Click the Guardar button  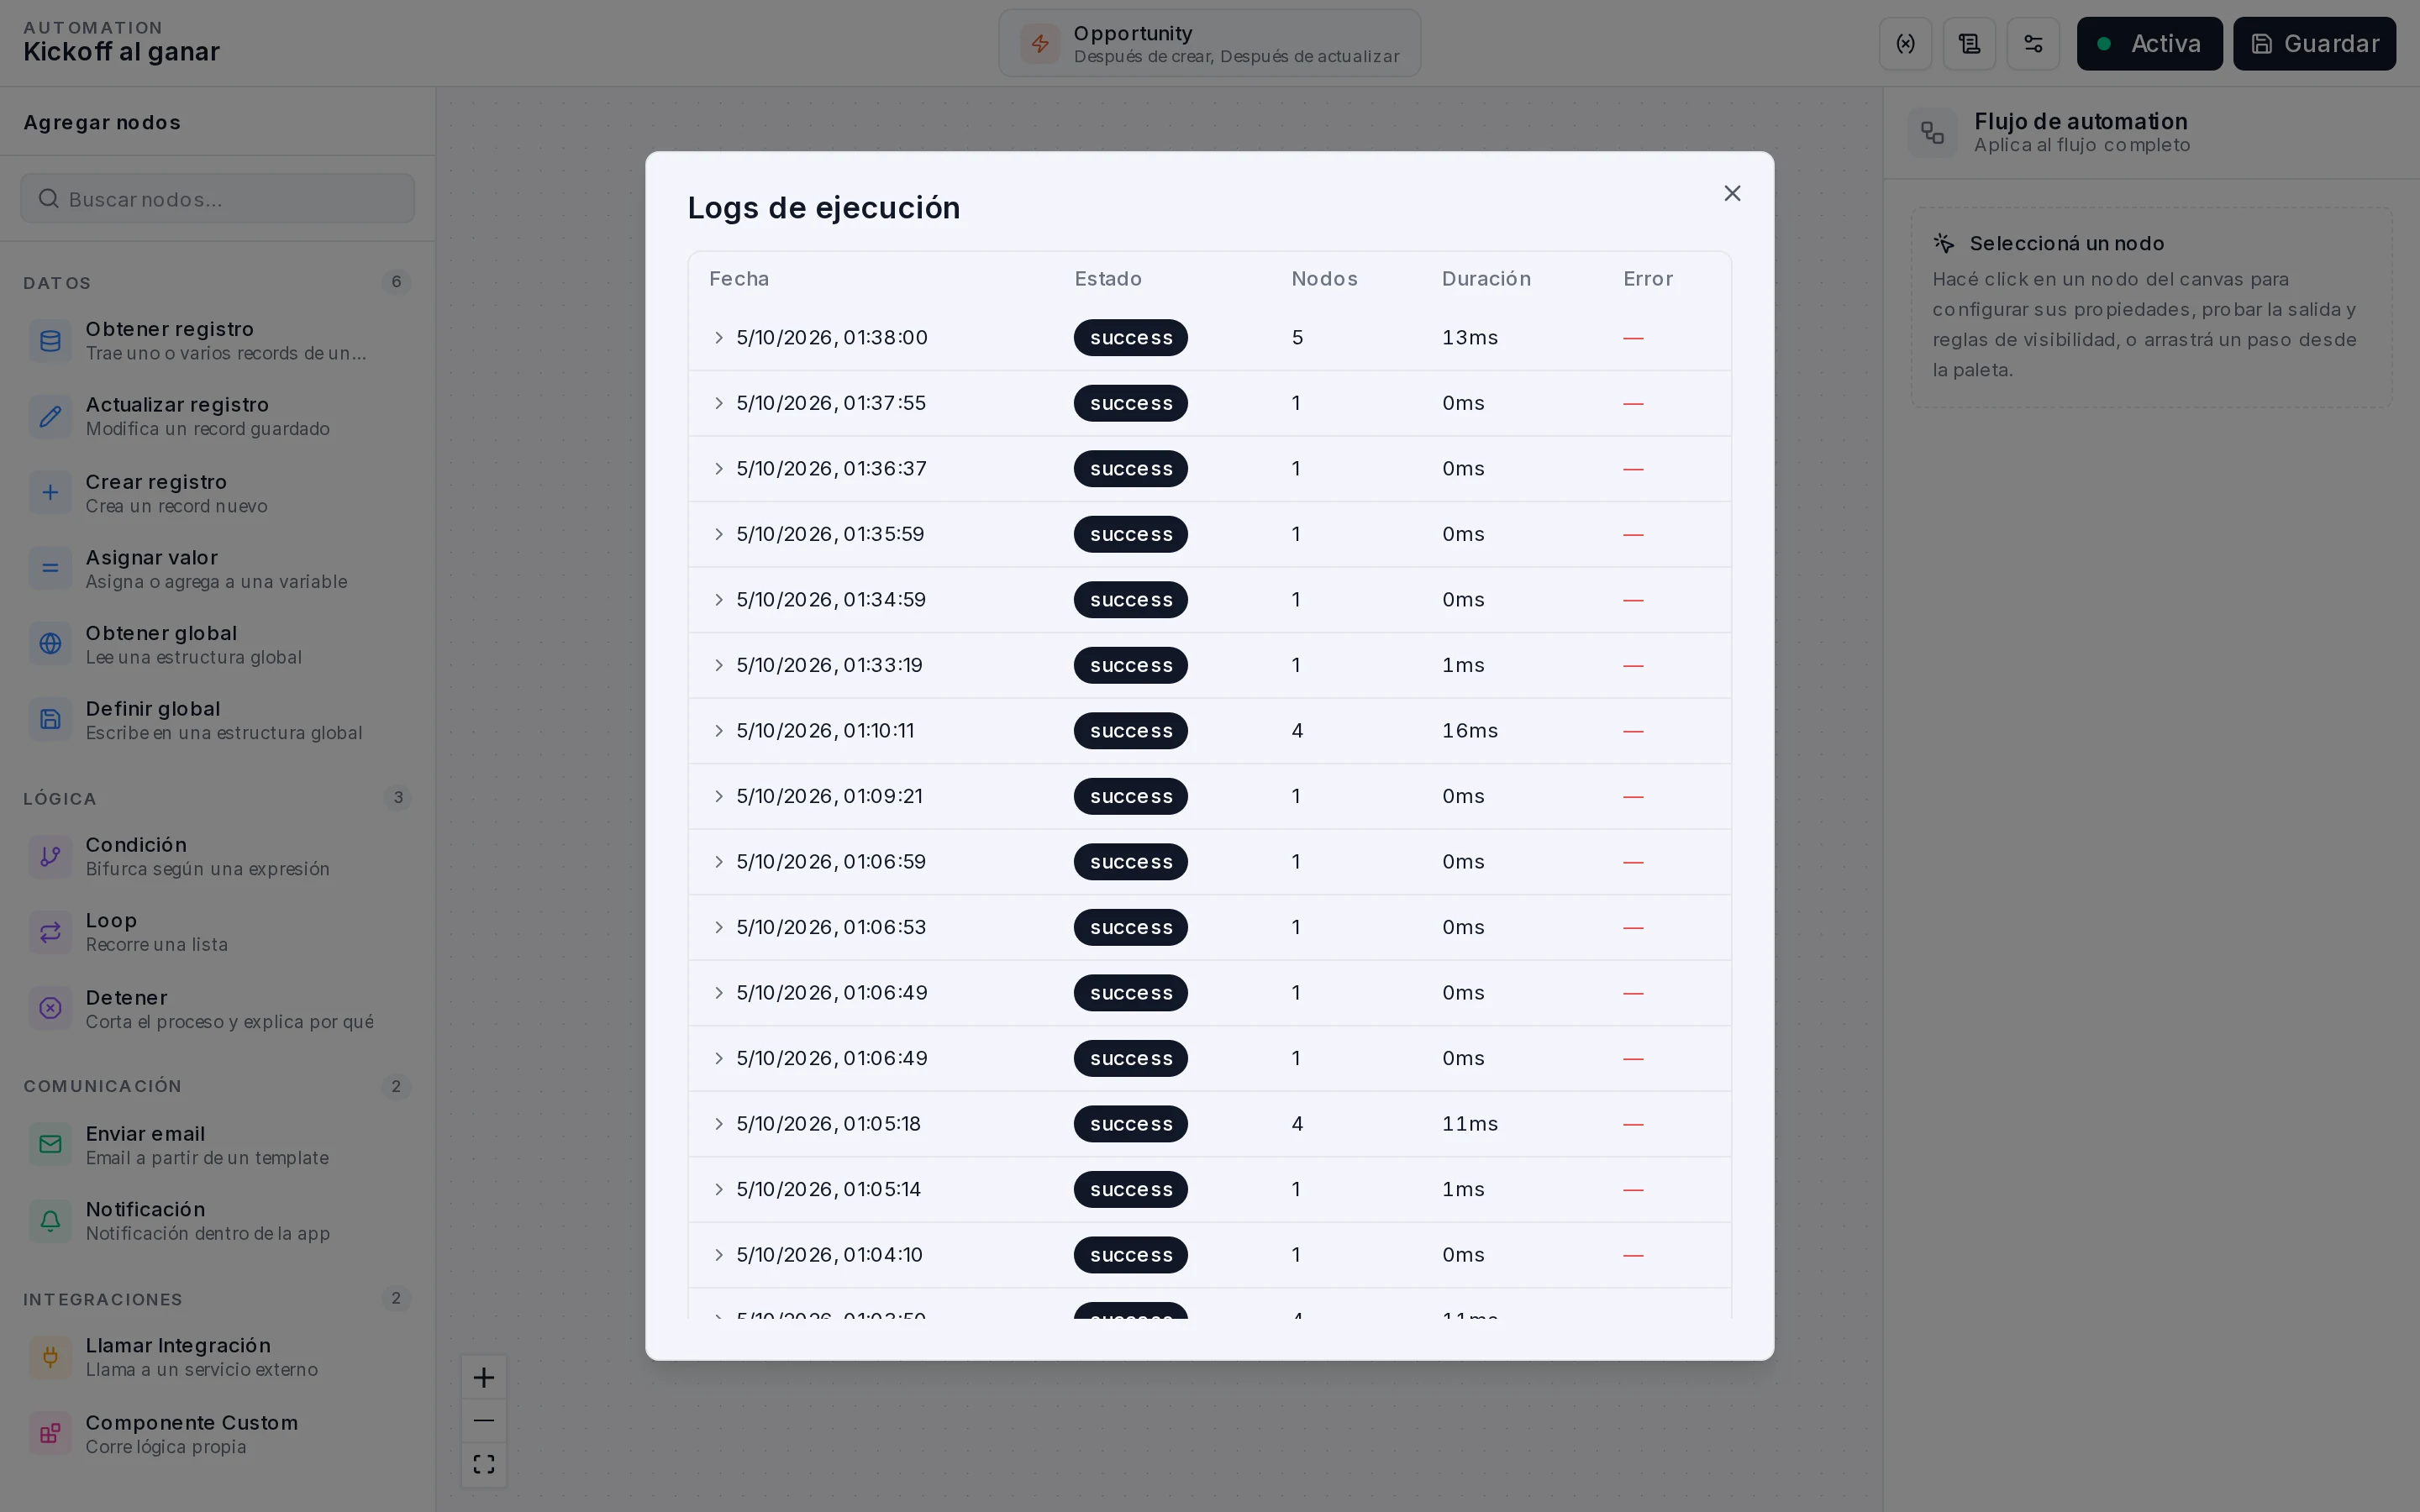[2314, 44]
